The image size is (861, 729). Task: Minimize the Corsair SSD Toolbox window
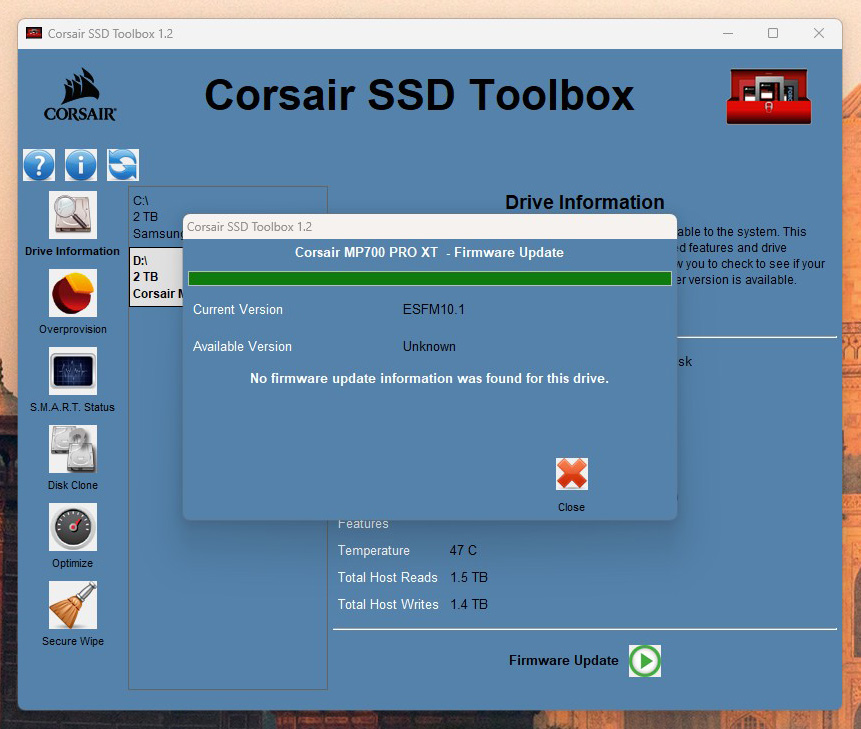click(727, 33)
